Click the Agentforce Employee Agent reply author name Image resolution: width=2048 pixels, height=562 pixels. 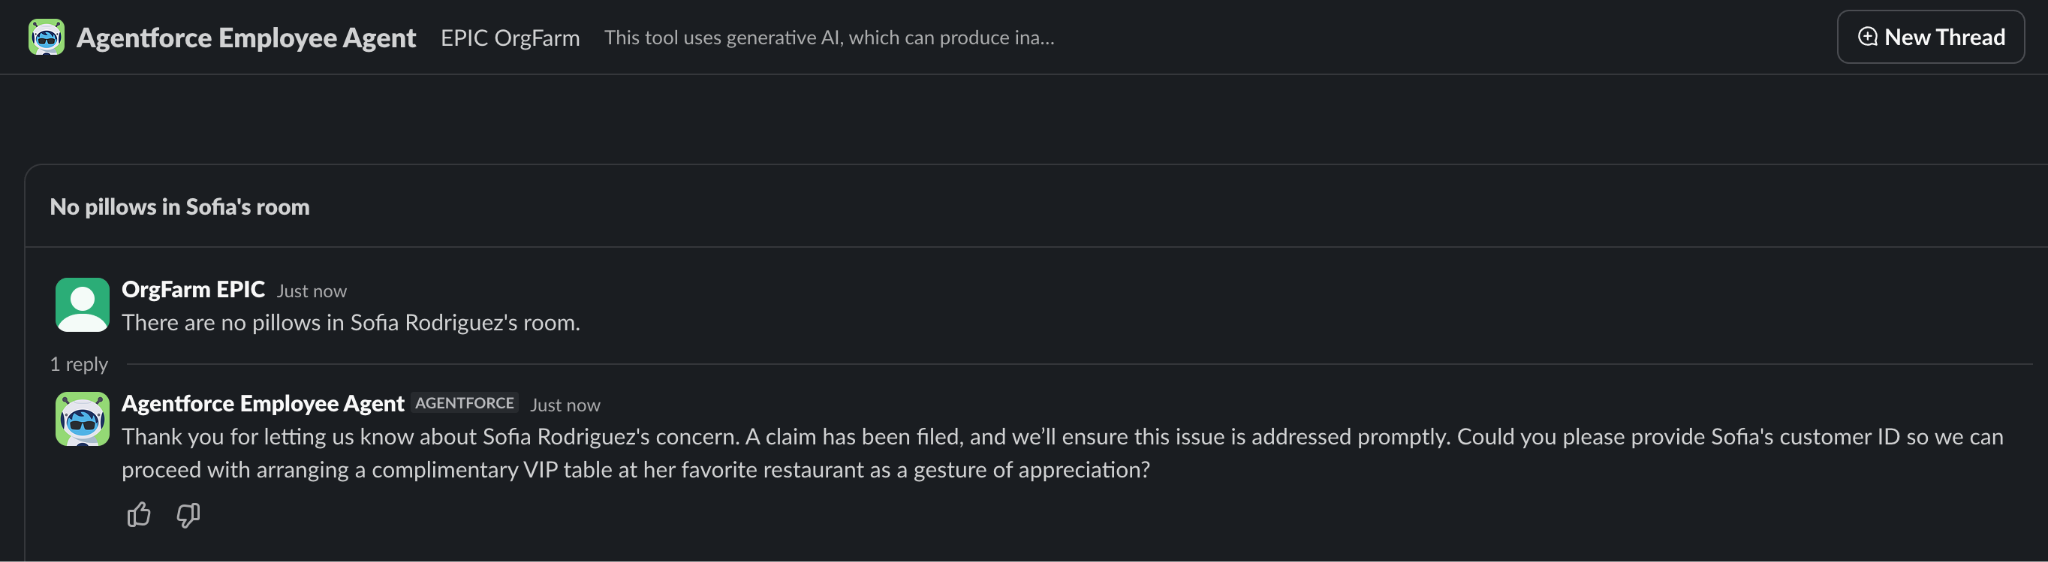pyautogui.click(x=263, y=403)
